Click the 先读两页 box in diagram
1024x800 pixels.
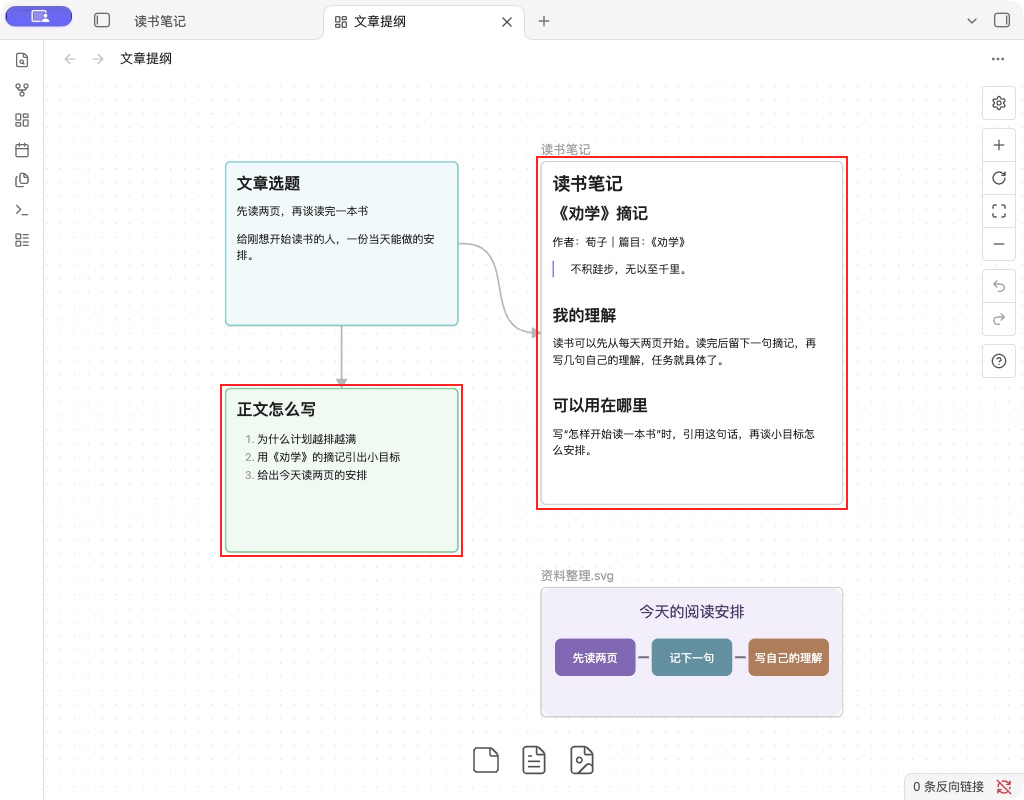click(x=595, y=657)
